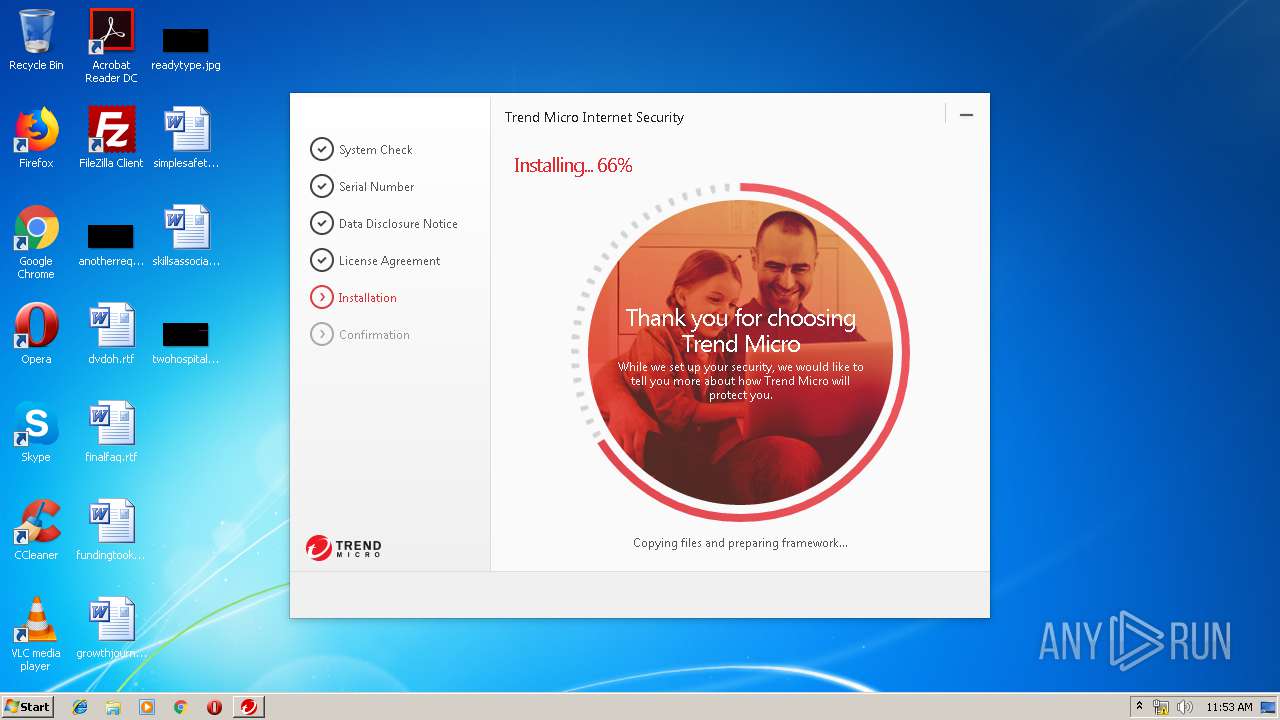Open anotherreq... file on desktop
The width and height of the screenshot is (1280, 720).
[111, 245]
